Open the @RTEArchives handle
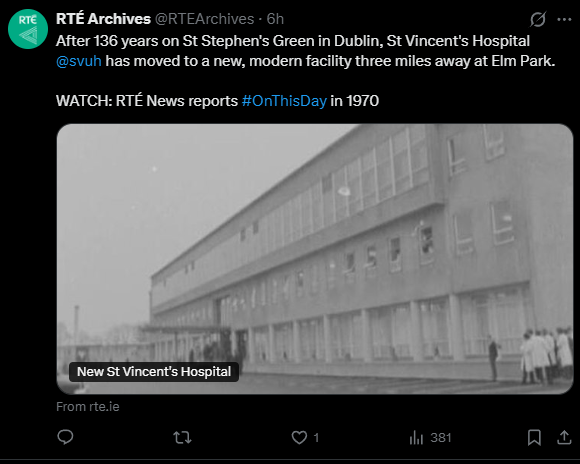Viewport: 580px width, 464px height. [204, 19]
